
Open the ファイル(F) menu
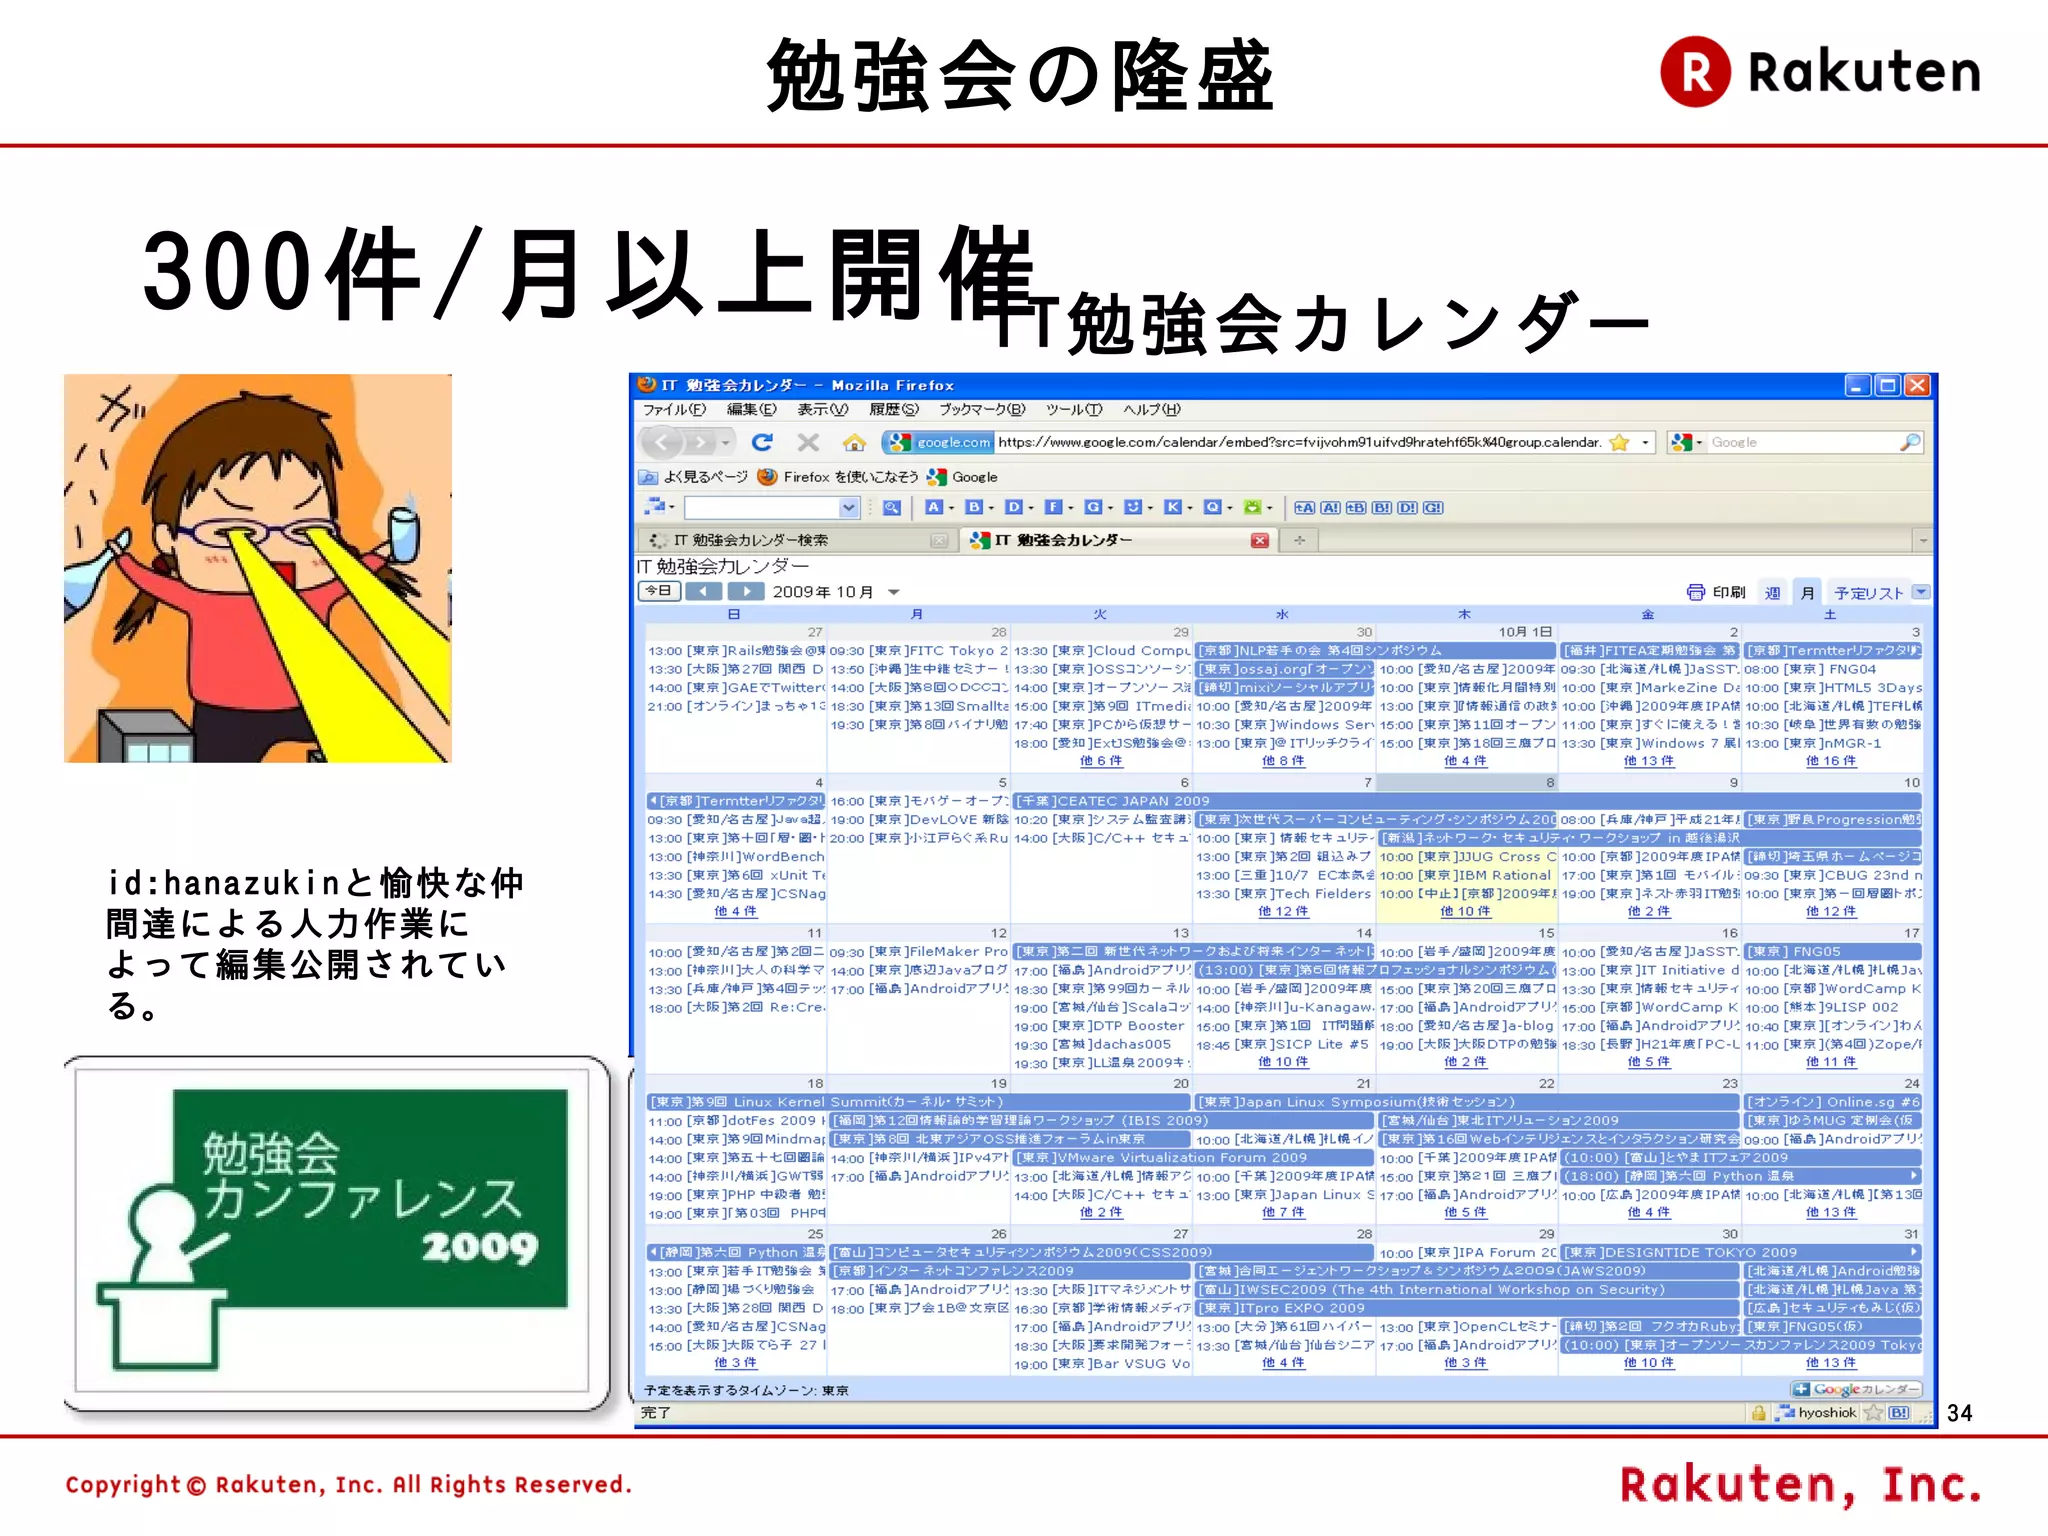tap(674, 410)
